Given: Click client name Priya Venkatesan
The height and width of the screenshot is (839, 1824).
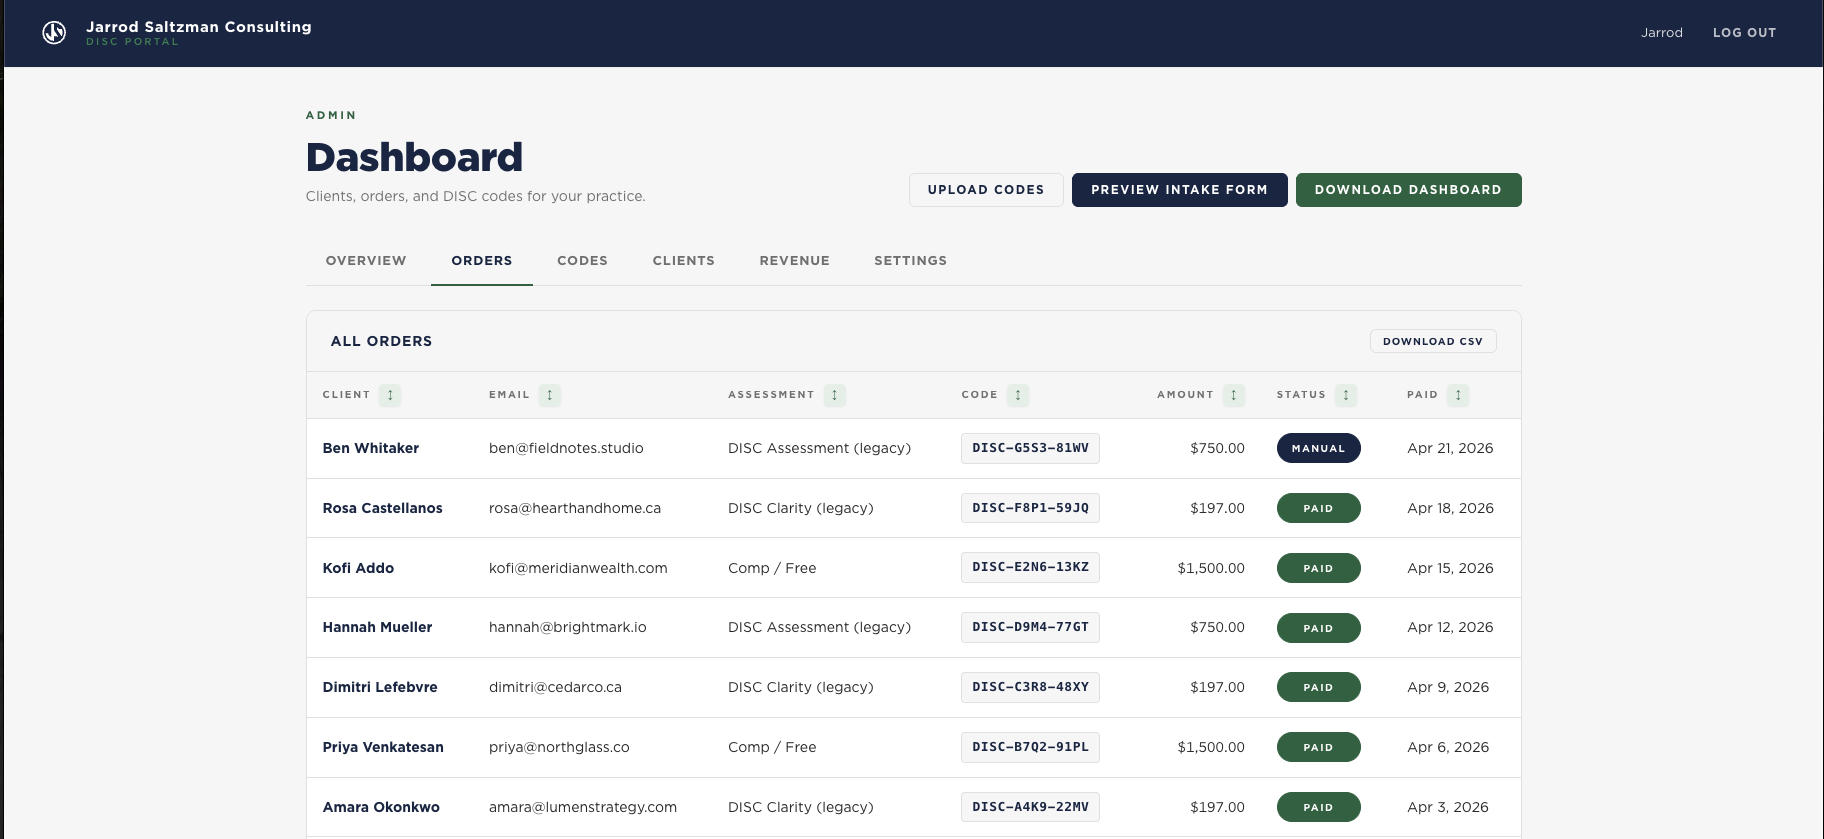Looking at the screenshot, I should (383, 747).
